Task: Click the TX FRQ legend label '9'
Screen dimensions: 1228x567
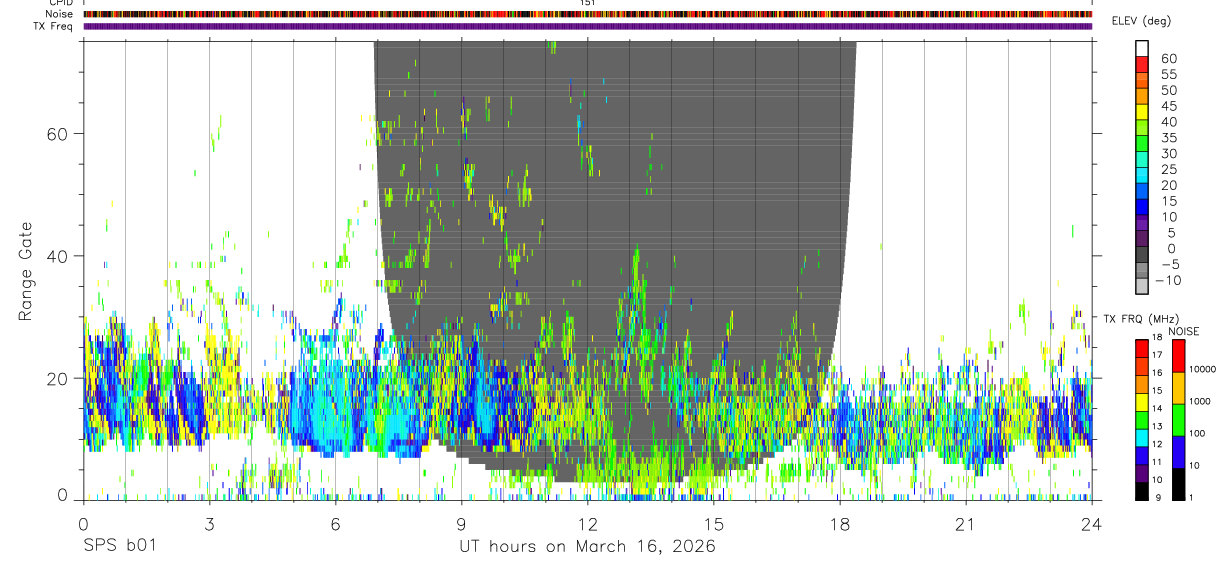Action: point(1158,497)
